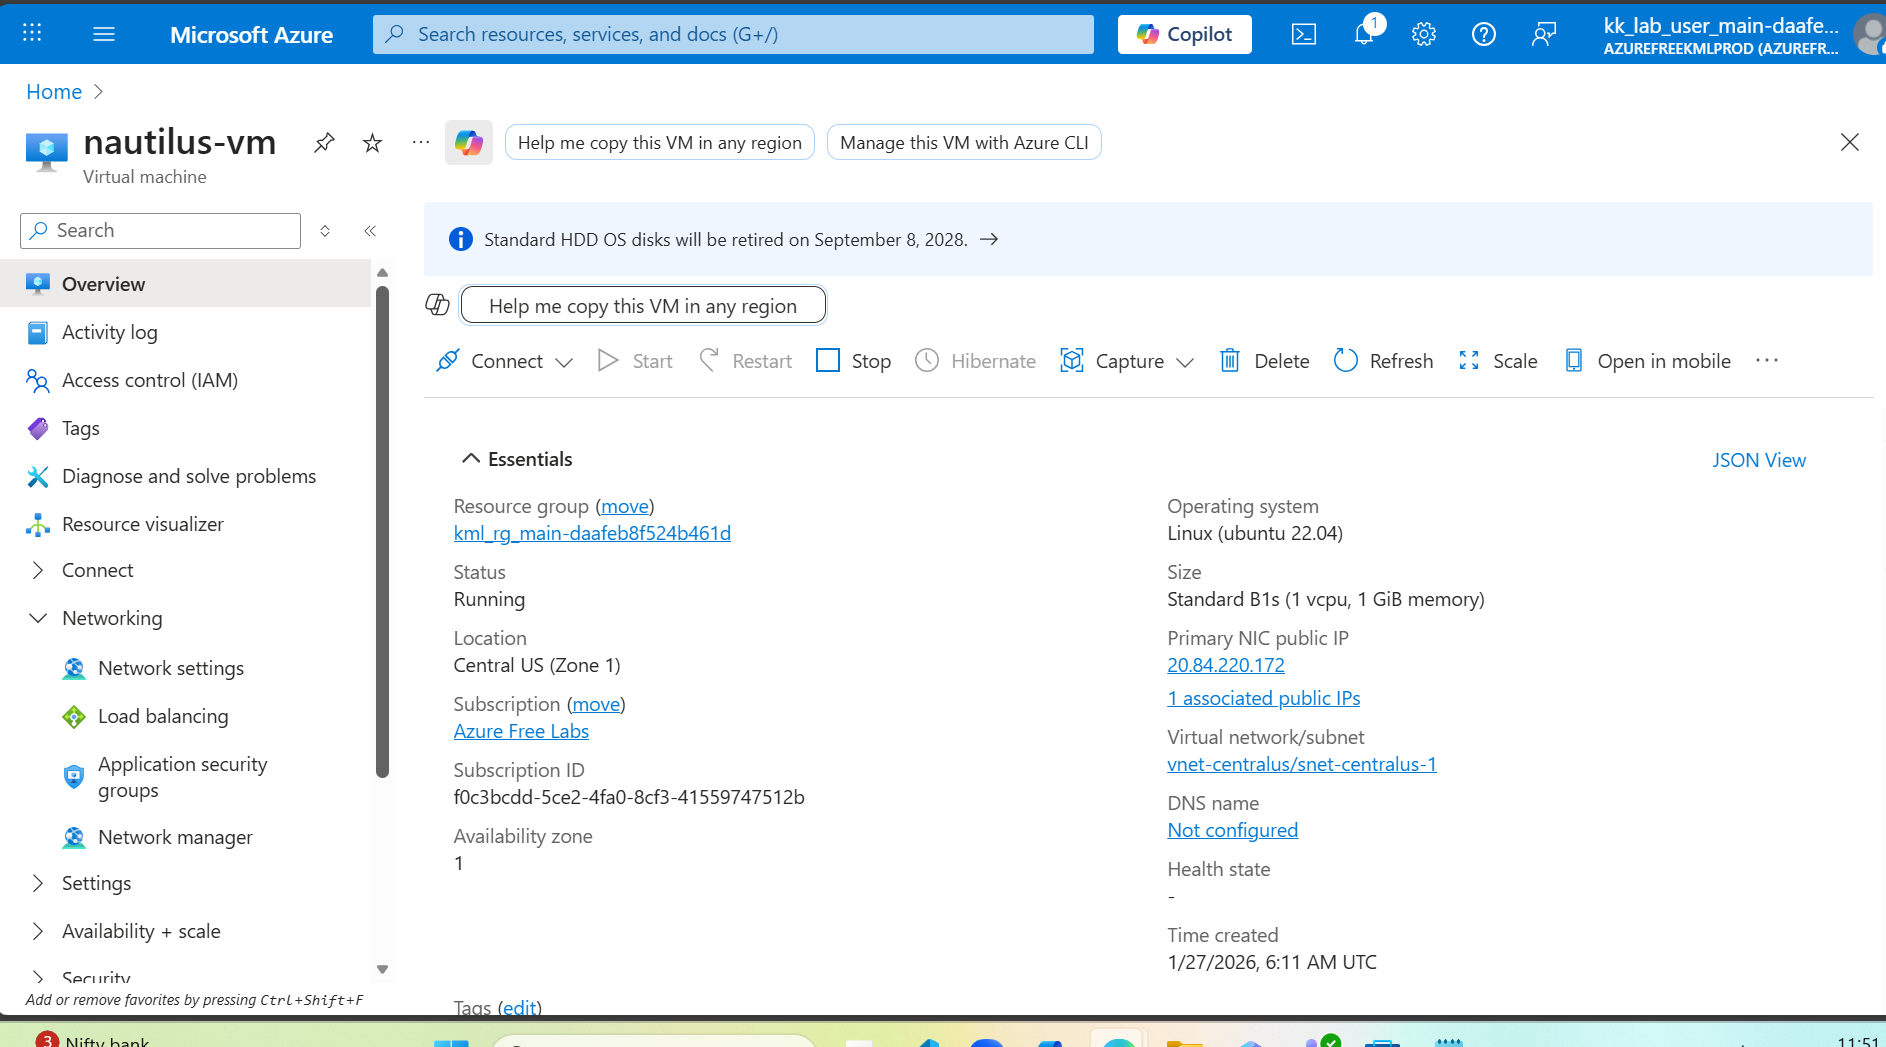Click move link beside Subscription
Viewport: 1886px width, 1047px height.
click(x=596, y=704)
